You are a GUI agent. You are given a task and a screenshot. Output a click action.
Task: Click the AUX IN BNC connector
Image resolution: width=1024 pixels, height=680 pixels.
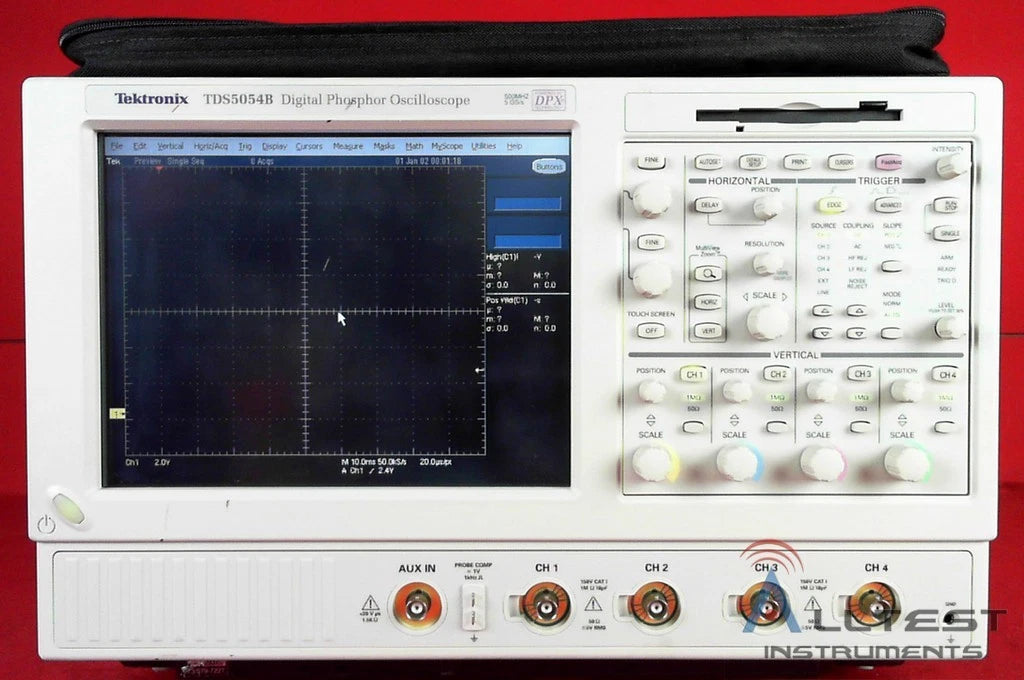(416, 607)
